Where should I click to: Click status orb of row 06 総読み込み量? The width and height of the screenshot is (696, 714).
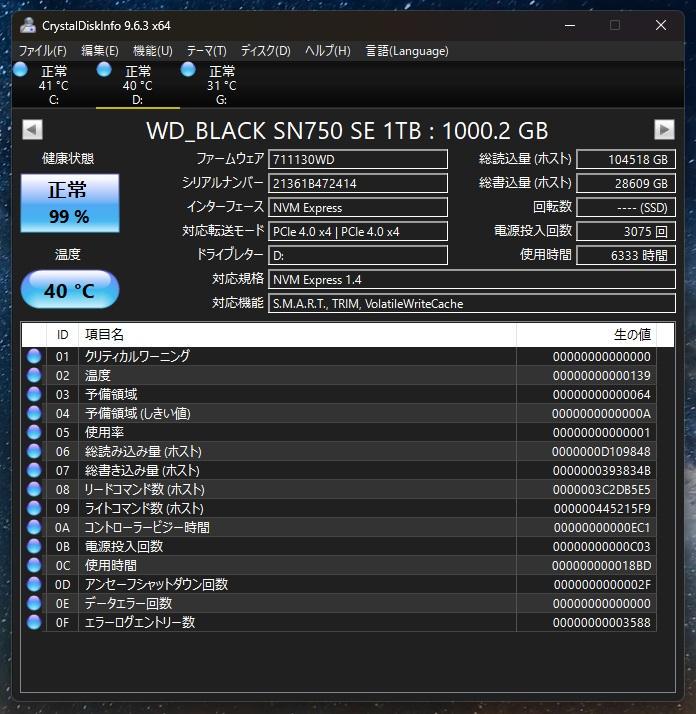(x=34, y=451)
